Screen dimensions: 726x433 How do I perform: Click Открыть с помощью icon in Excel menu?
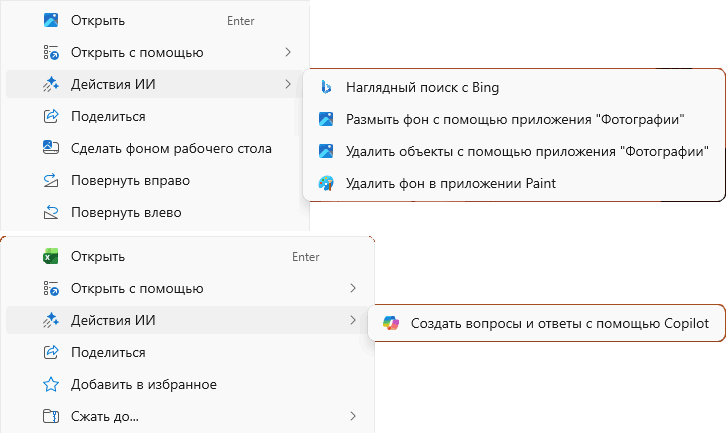click(x=51, y=288)
